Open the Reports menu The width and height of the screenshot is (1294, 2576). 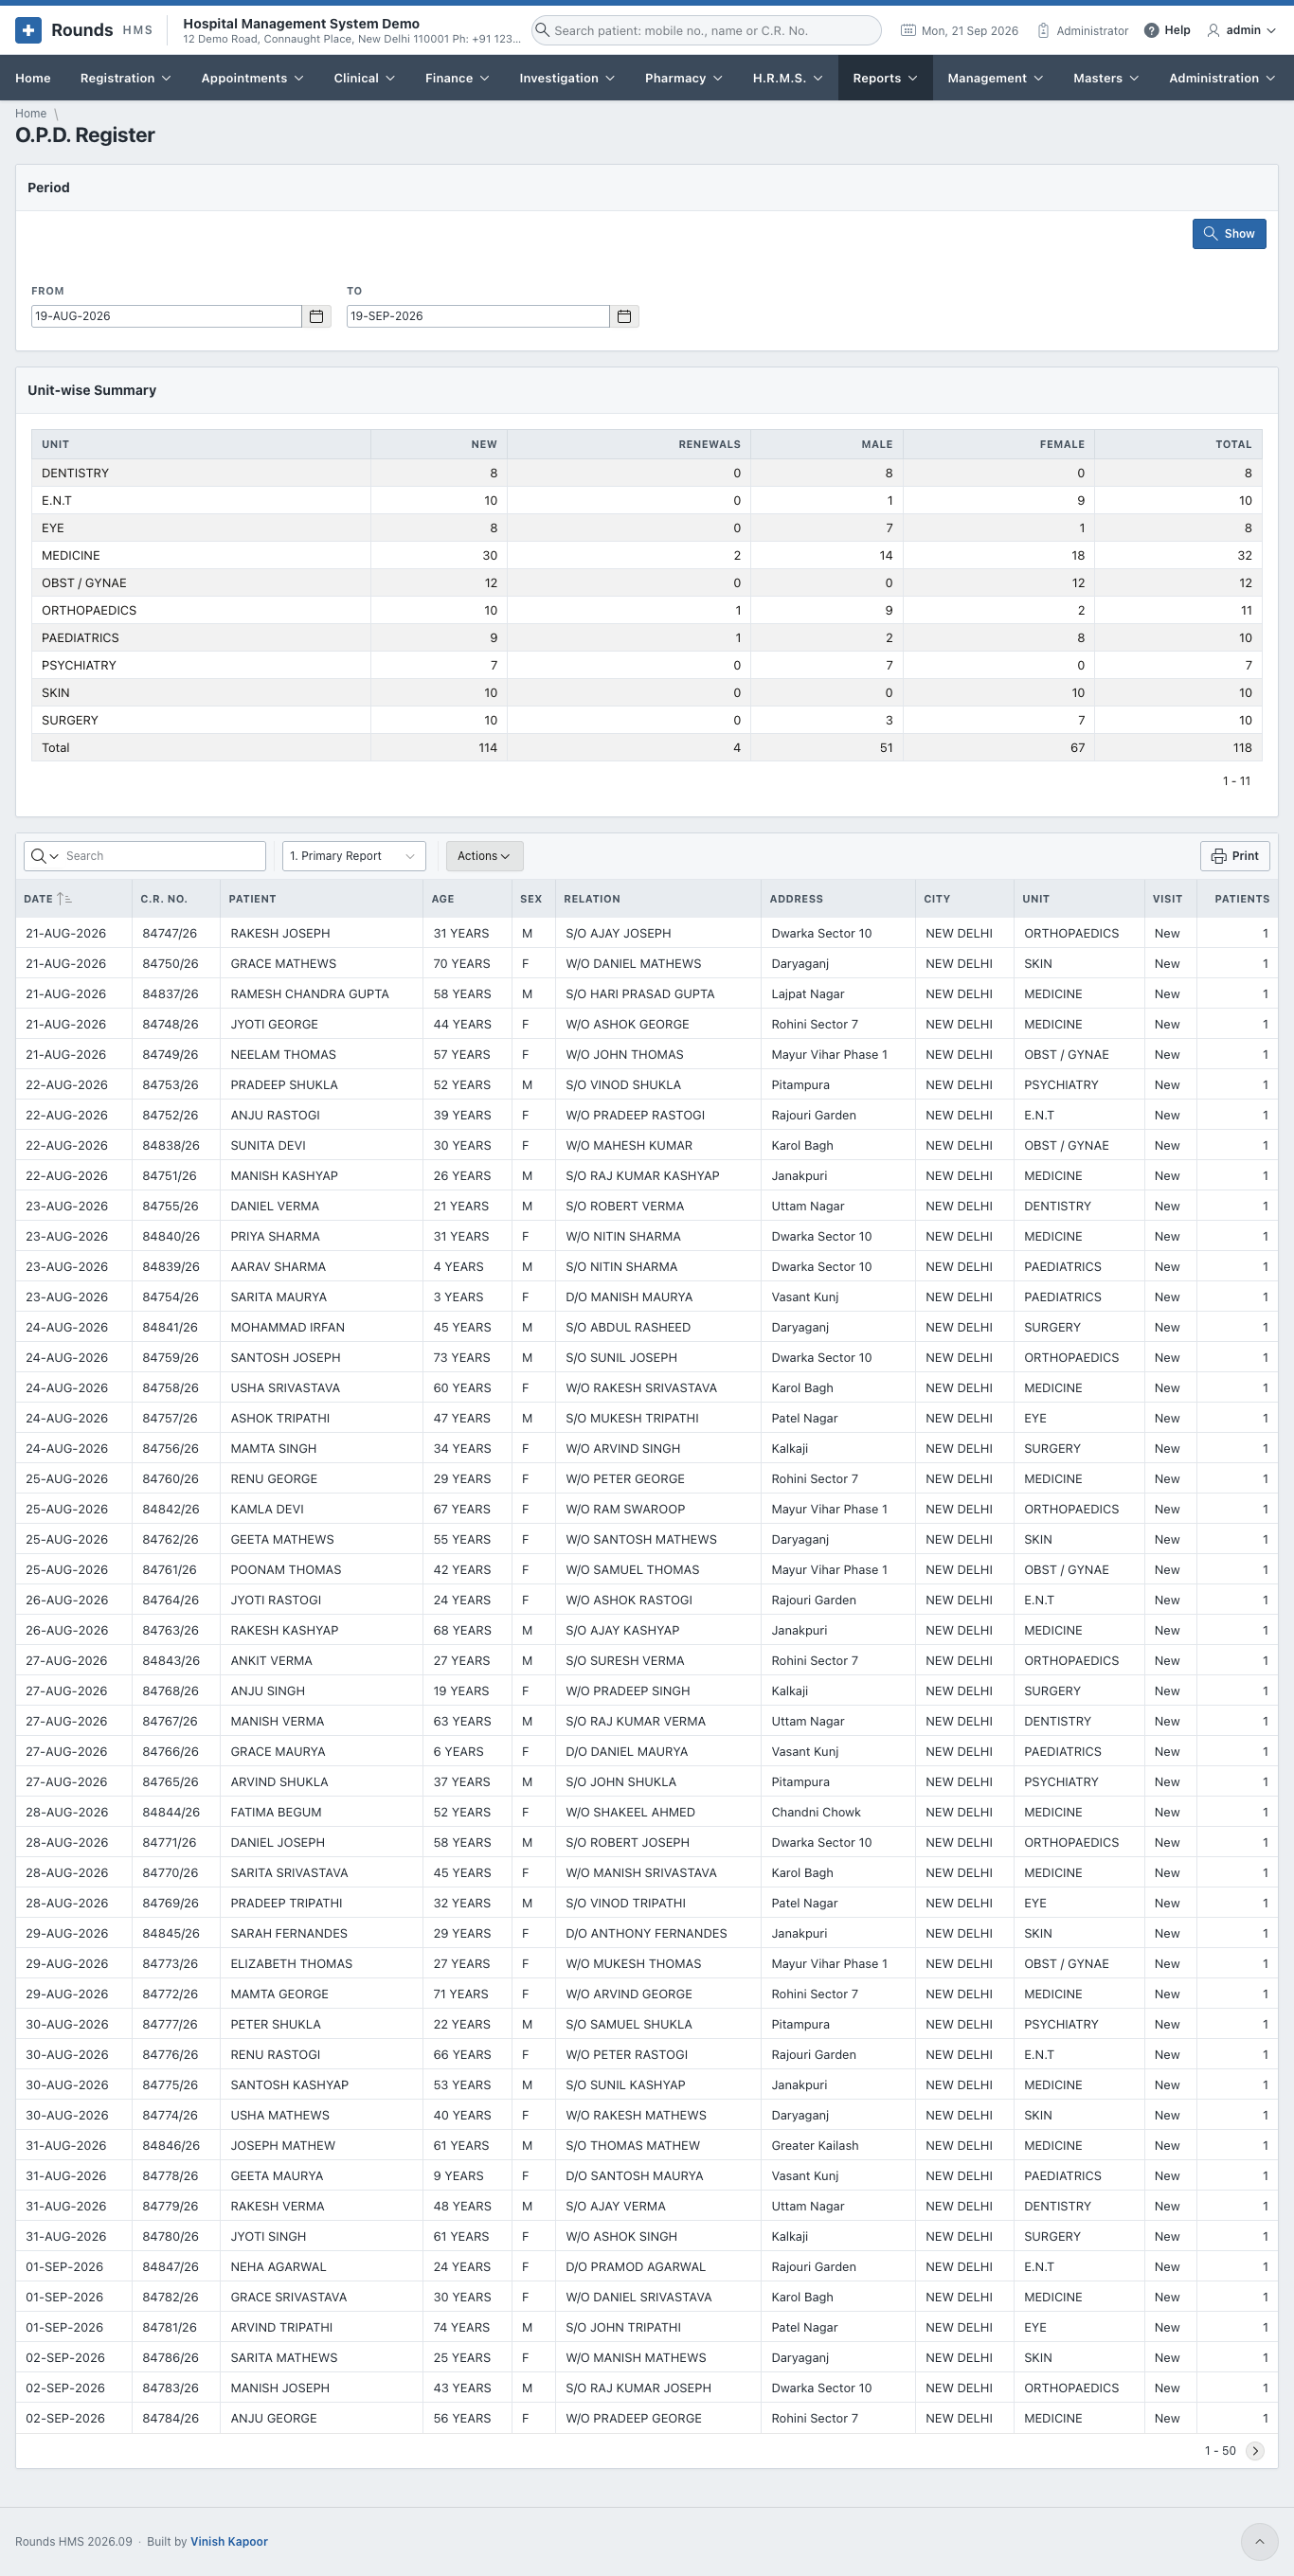[x=885, y=78]
